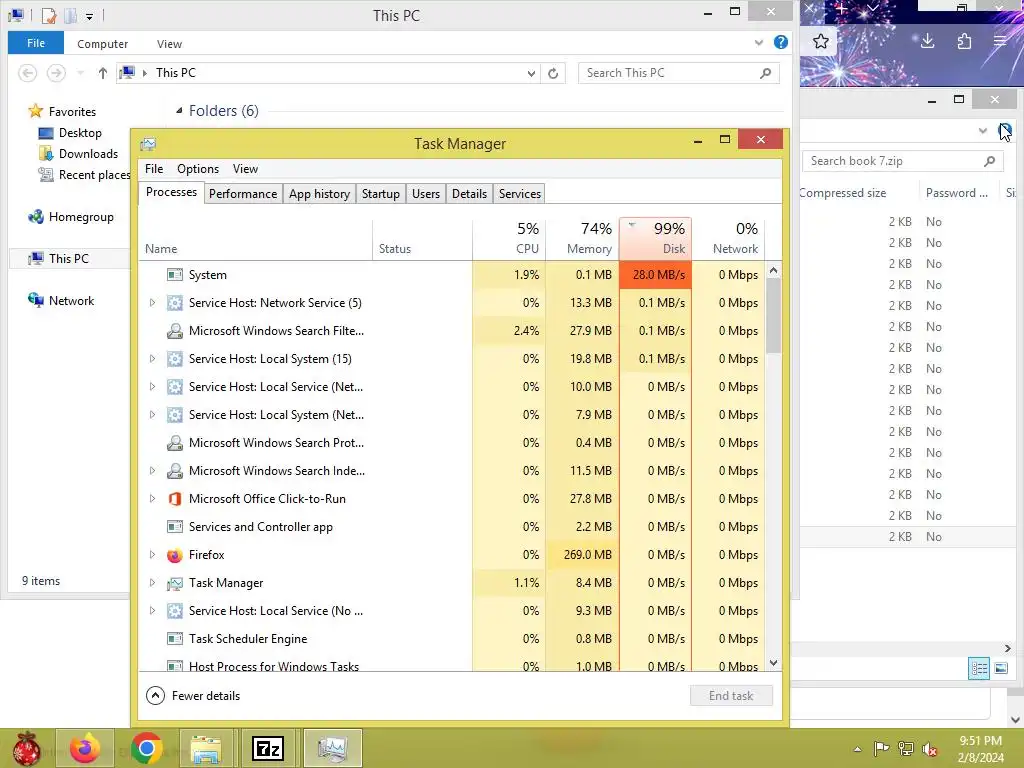Open Firefox from the taskbar
This screenshot has height=768, width=1024.
[x=85, y=748]
